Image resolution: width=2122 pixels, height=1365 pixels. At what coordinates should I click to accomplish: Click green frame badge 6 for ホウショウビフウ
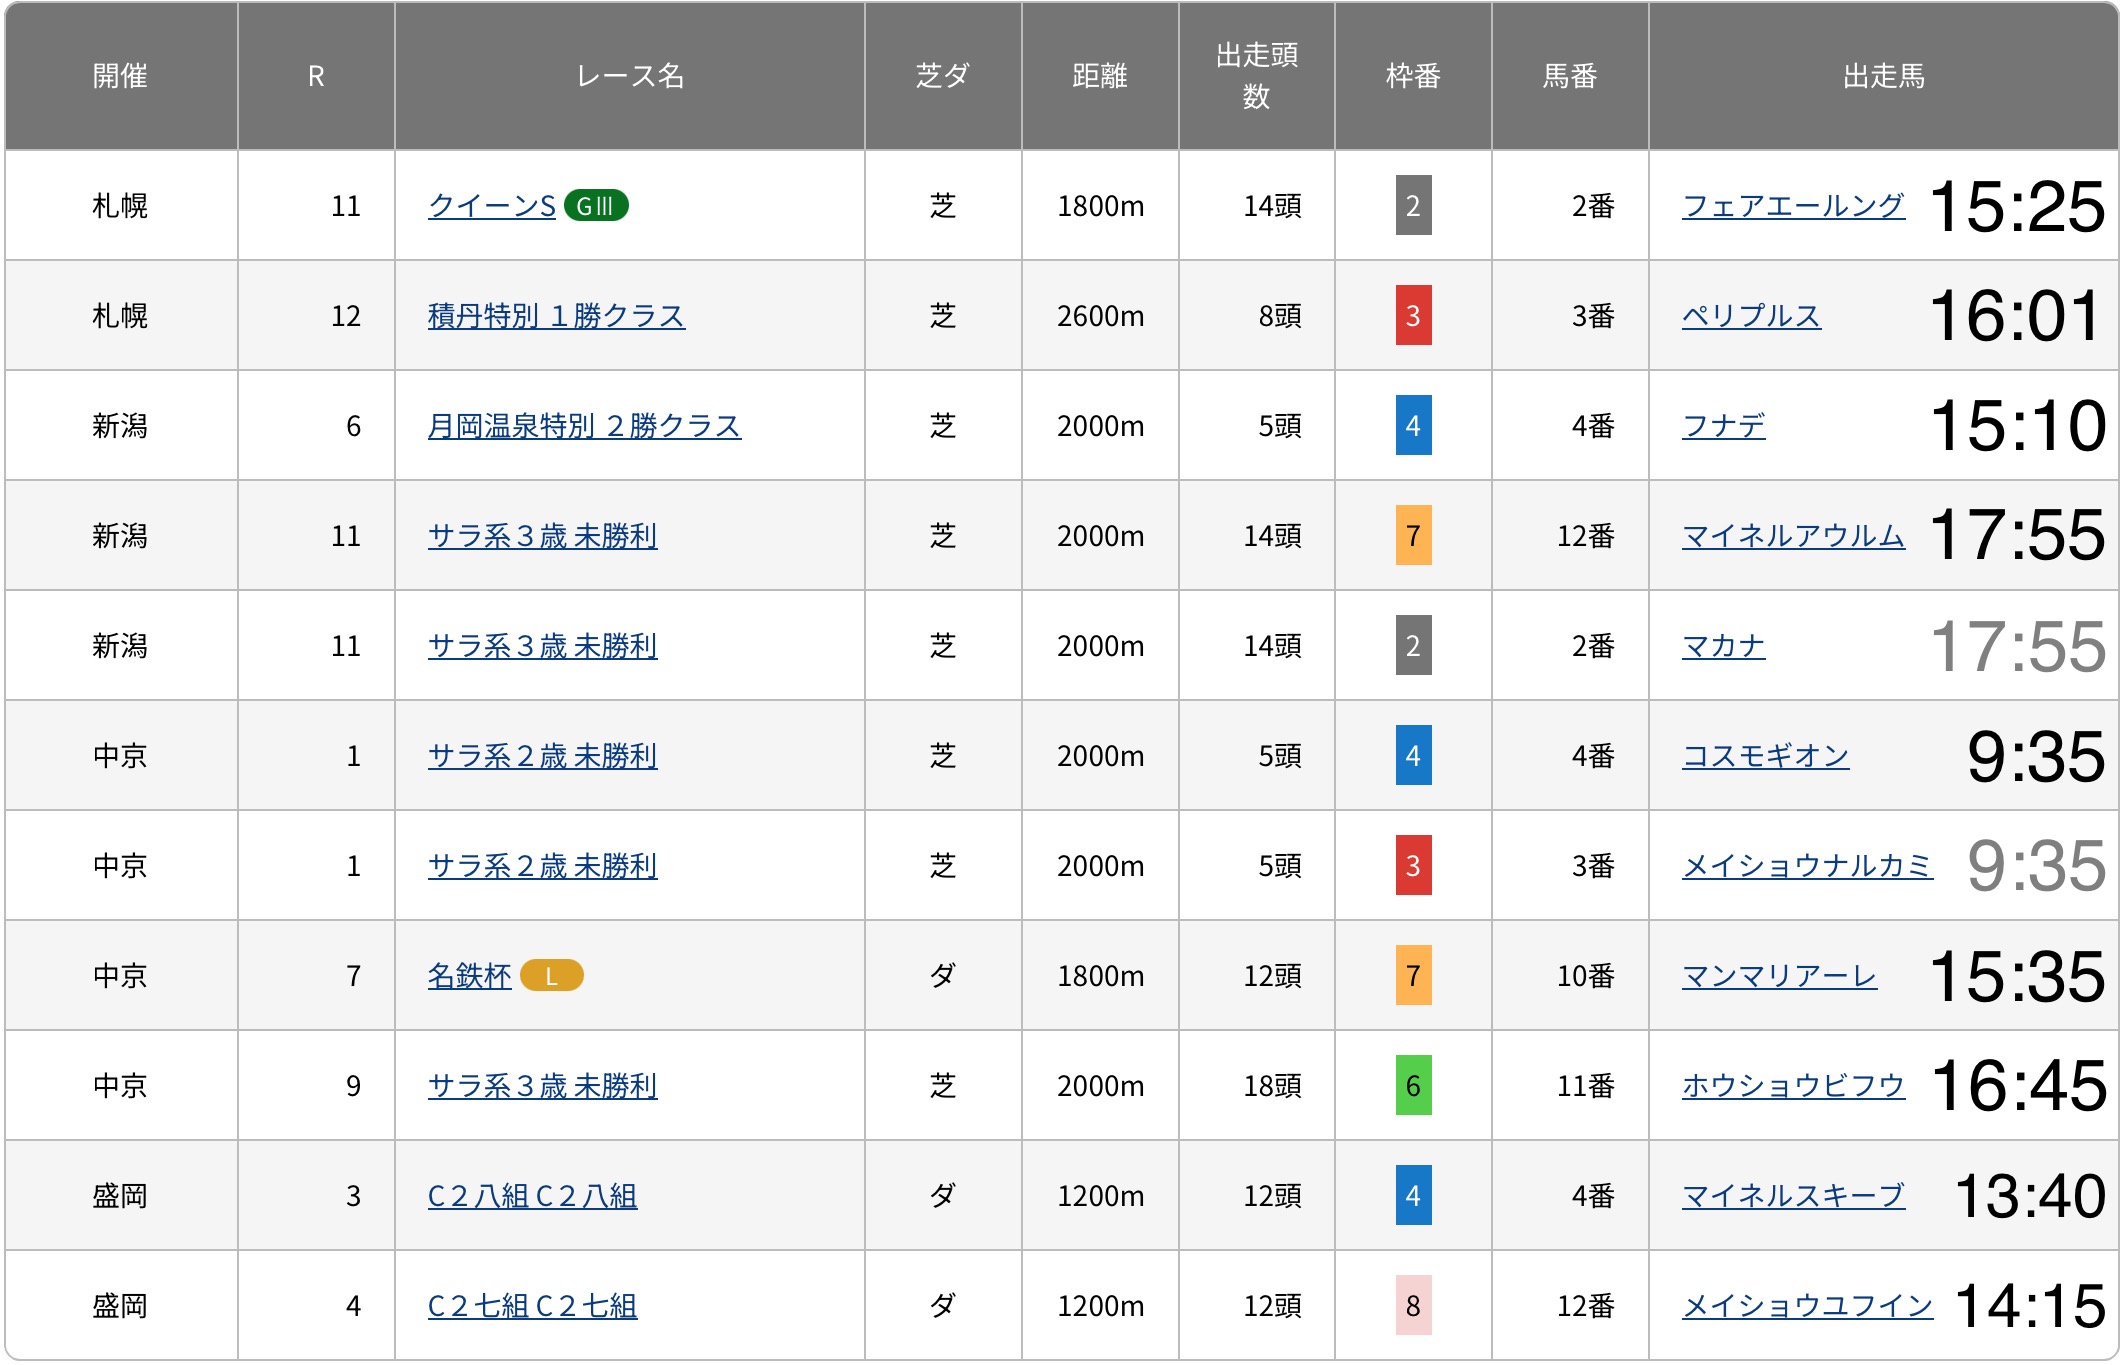(1412, 1086)
